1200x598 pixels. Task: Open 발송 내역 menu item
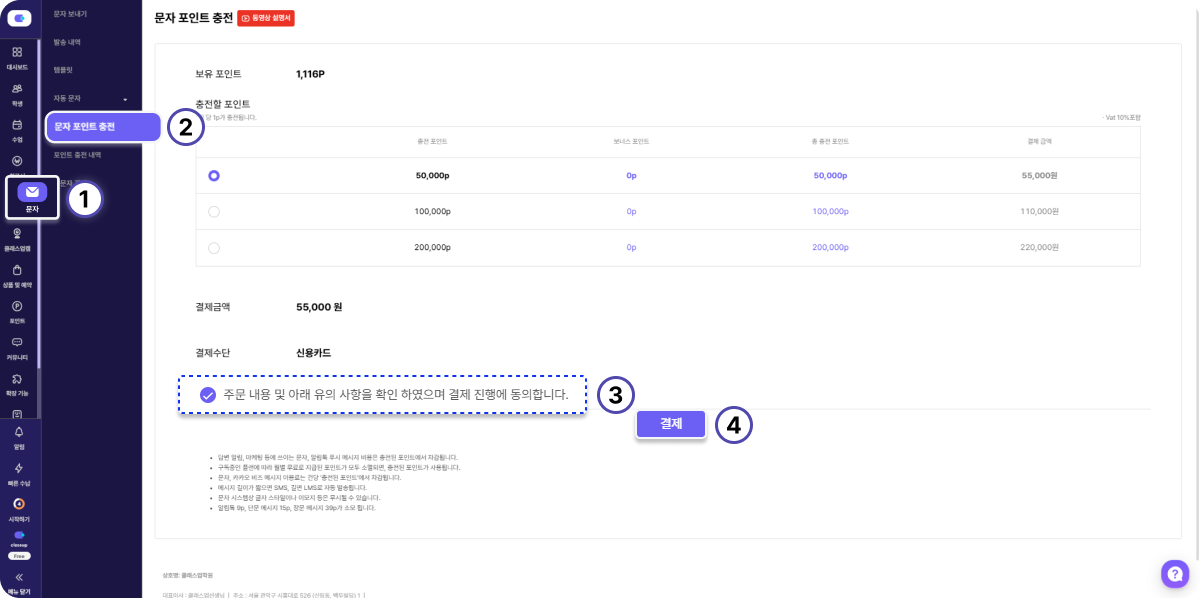67,42
